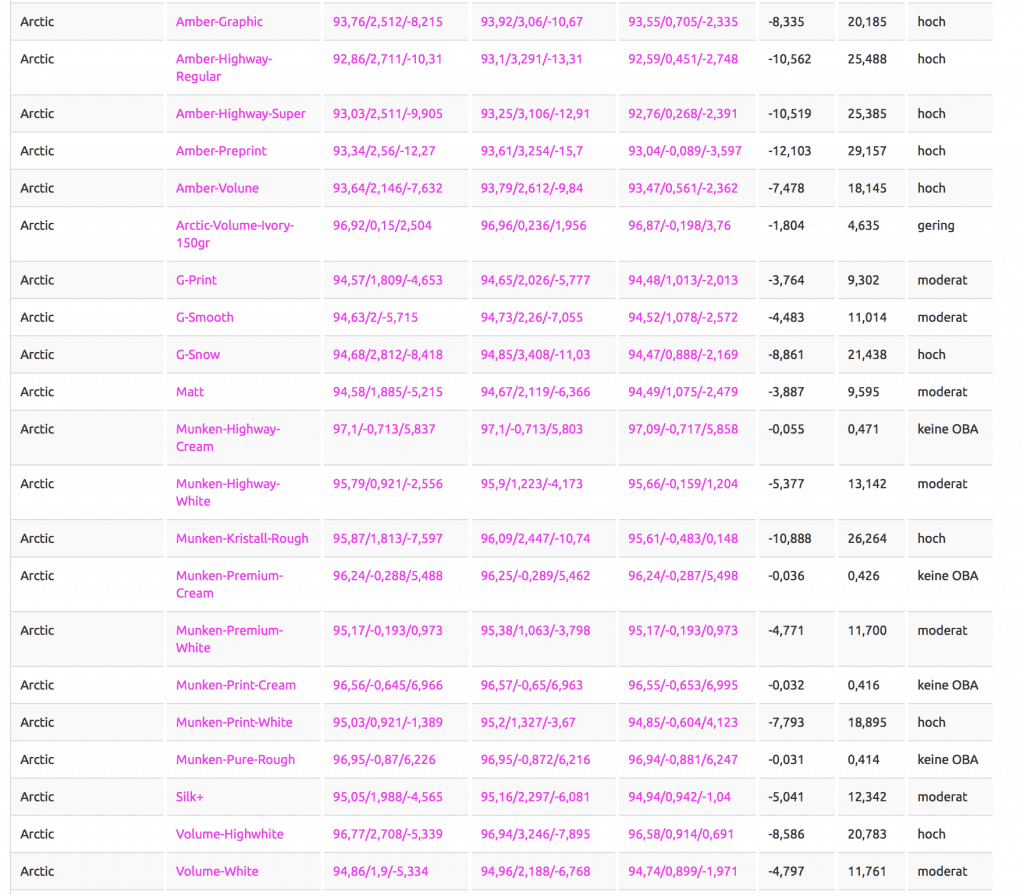Open the Munken-Premium-Cream link

coord(229,585)
